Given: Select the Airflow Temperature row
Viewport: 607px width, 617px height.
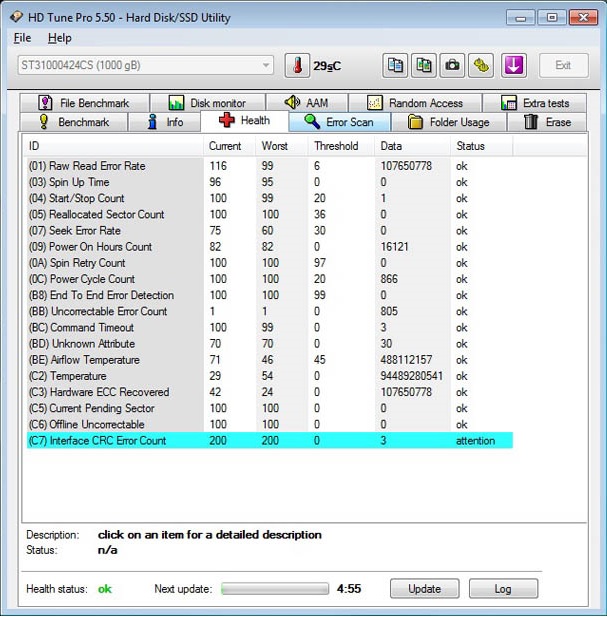Looking at the screenshot, I should (270, 360).
